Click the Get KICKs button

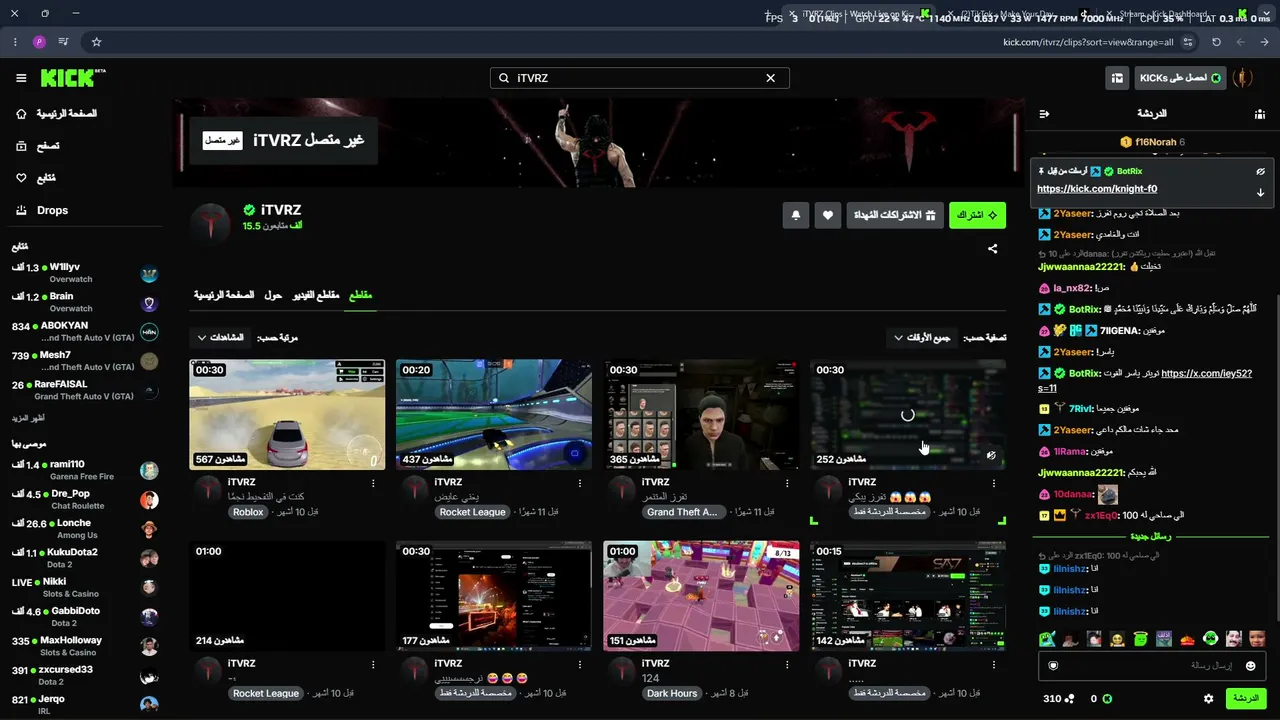click(1180, 78)
